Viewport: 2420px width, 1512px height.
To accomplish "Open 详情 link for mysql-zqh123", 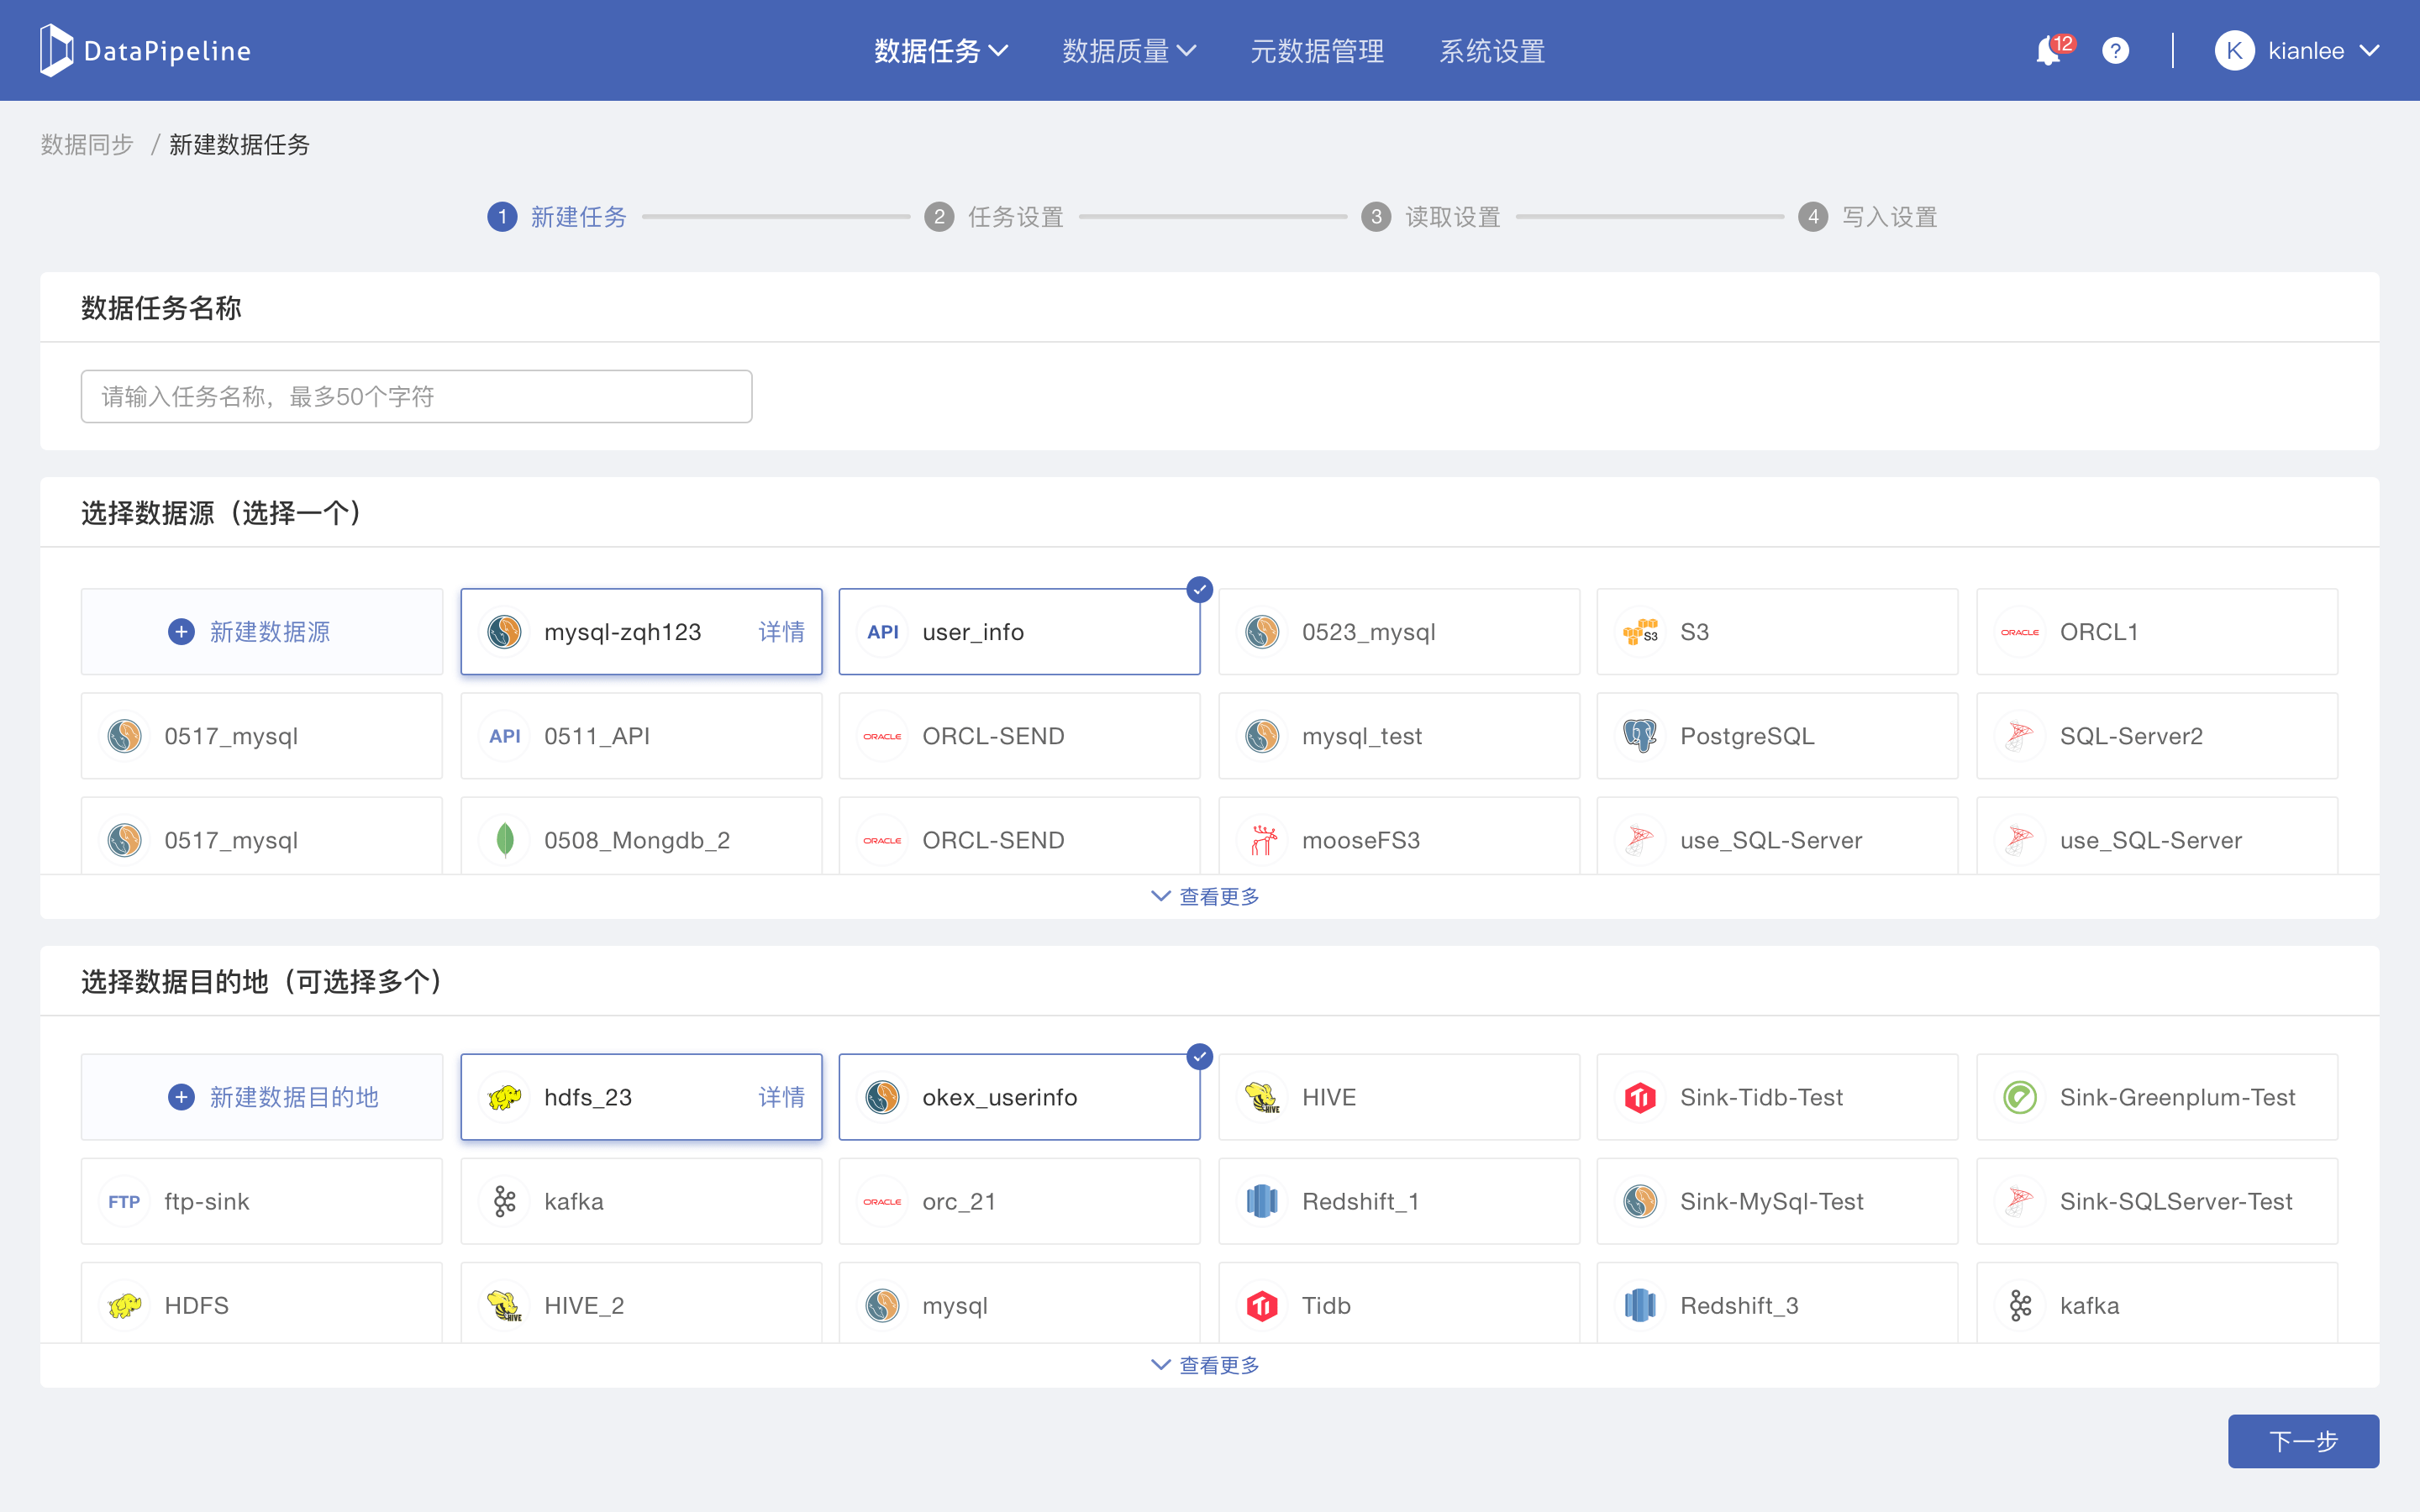I will tap(781, 632).
